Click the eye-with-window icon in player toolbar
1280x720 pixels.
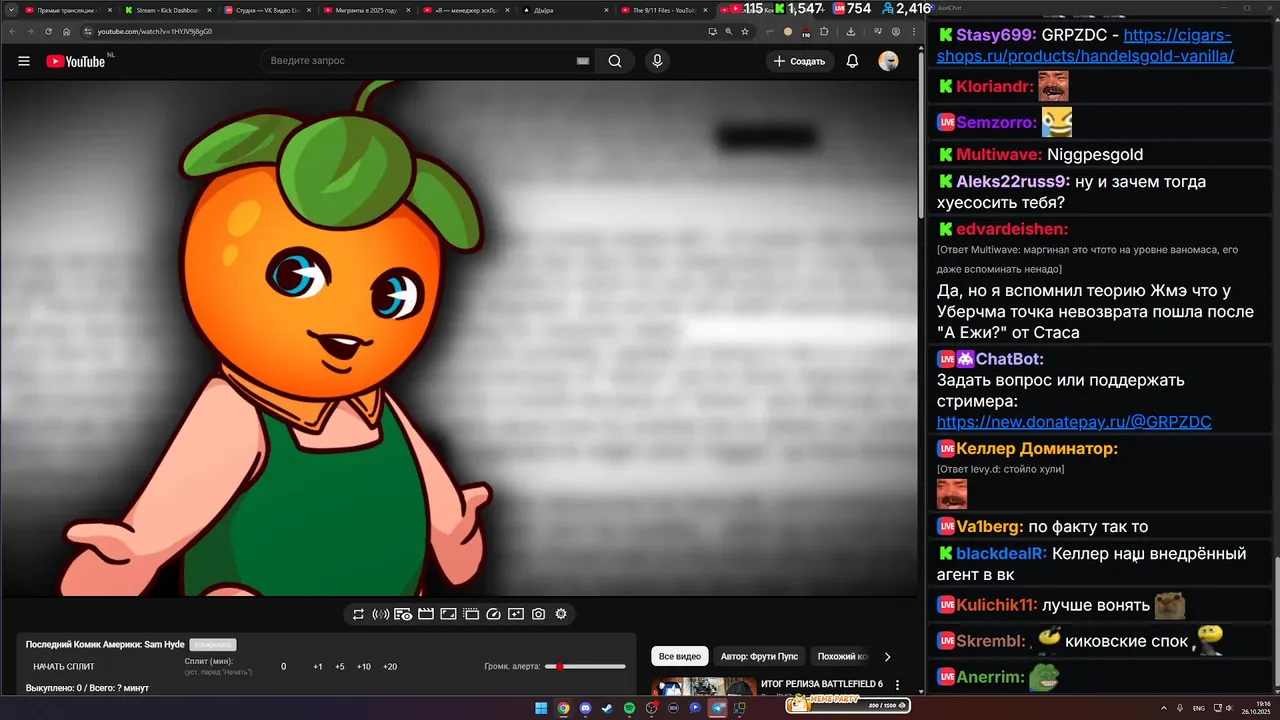tap(403, 614)
